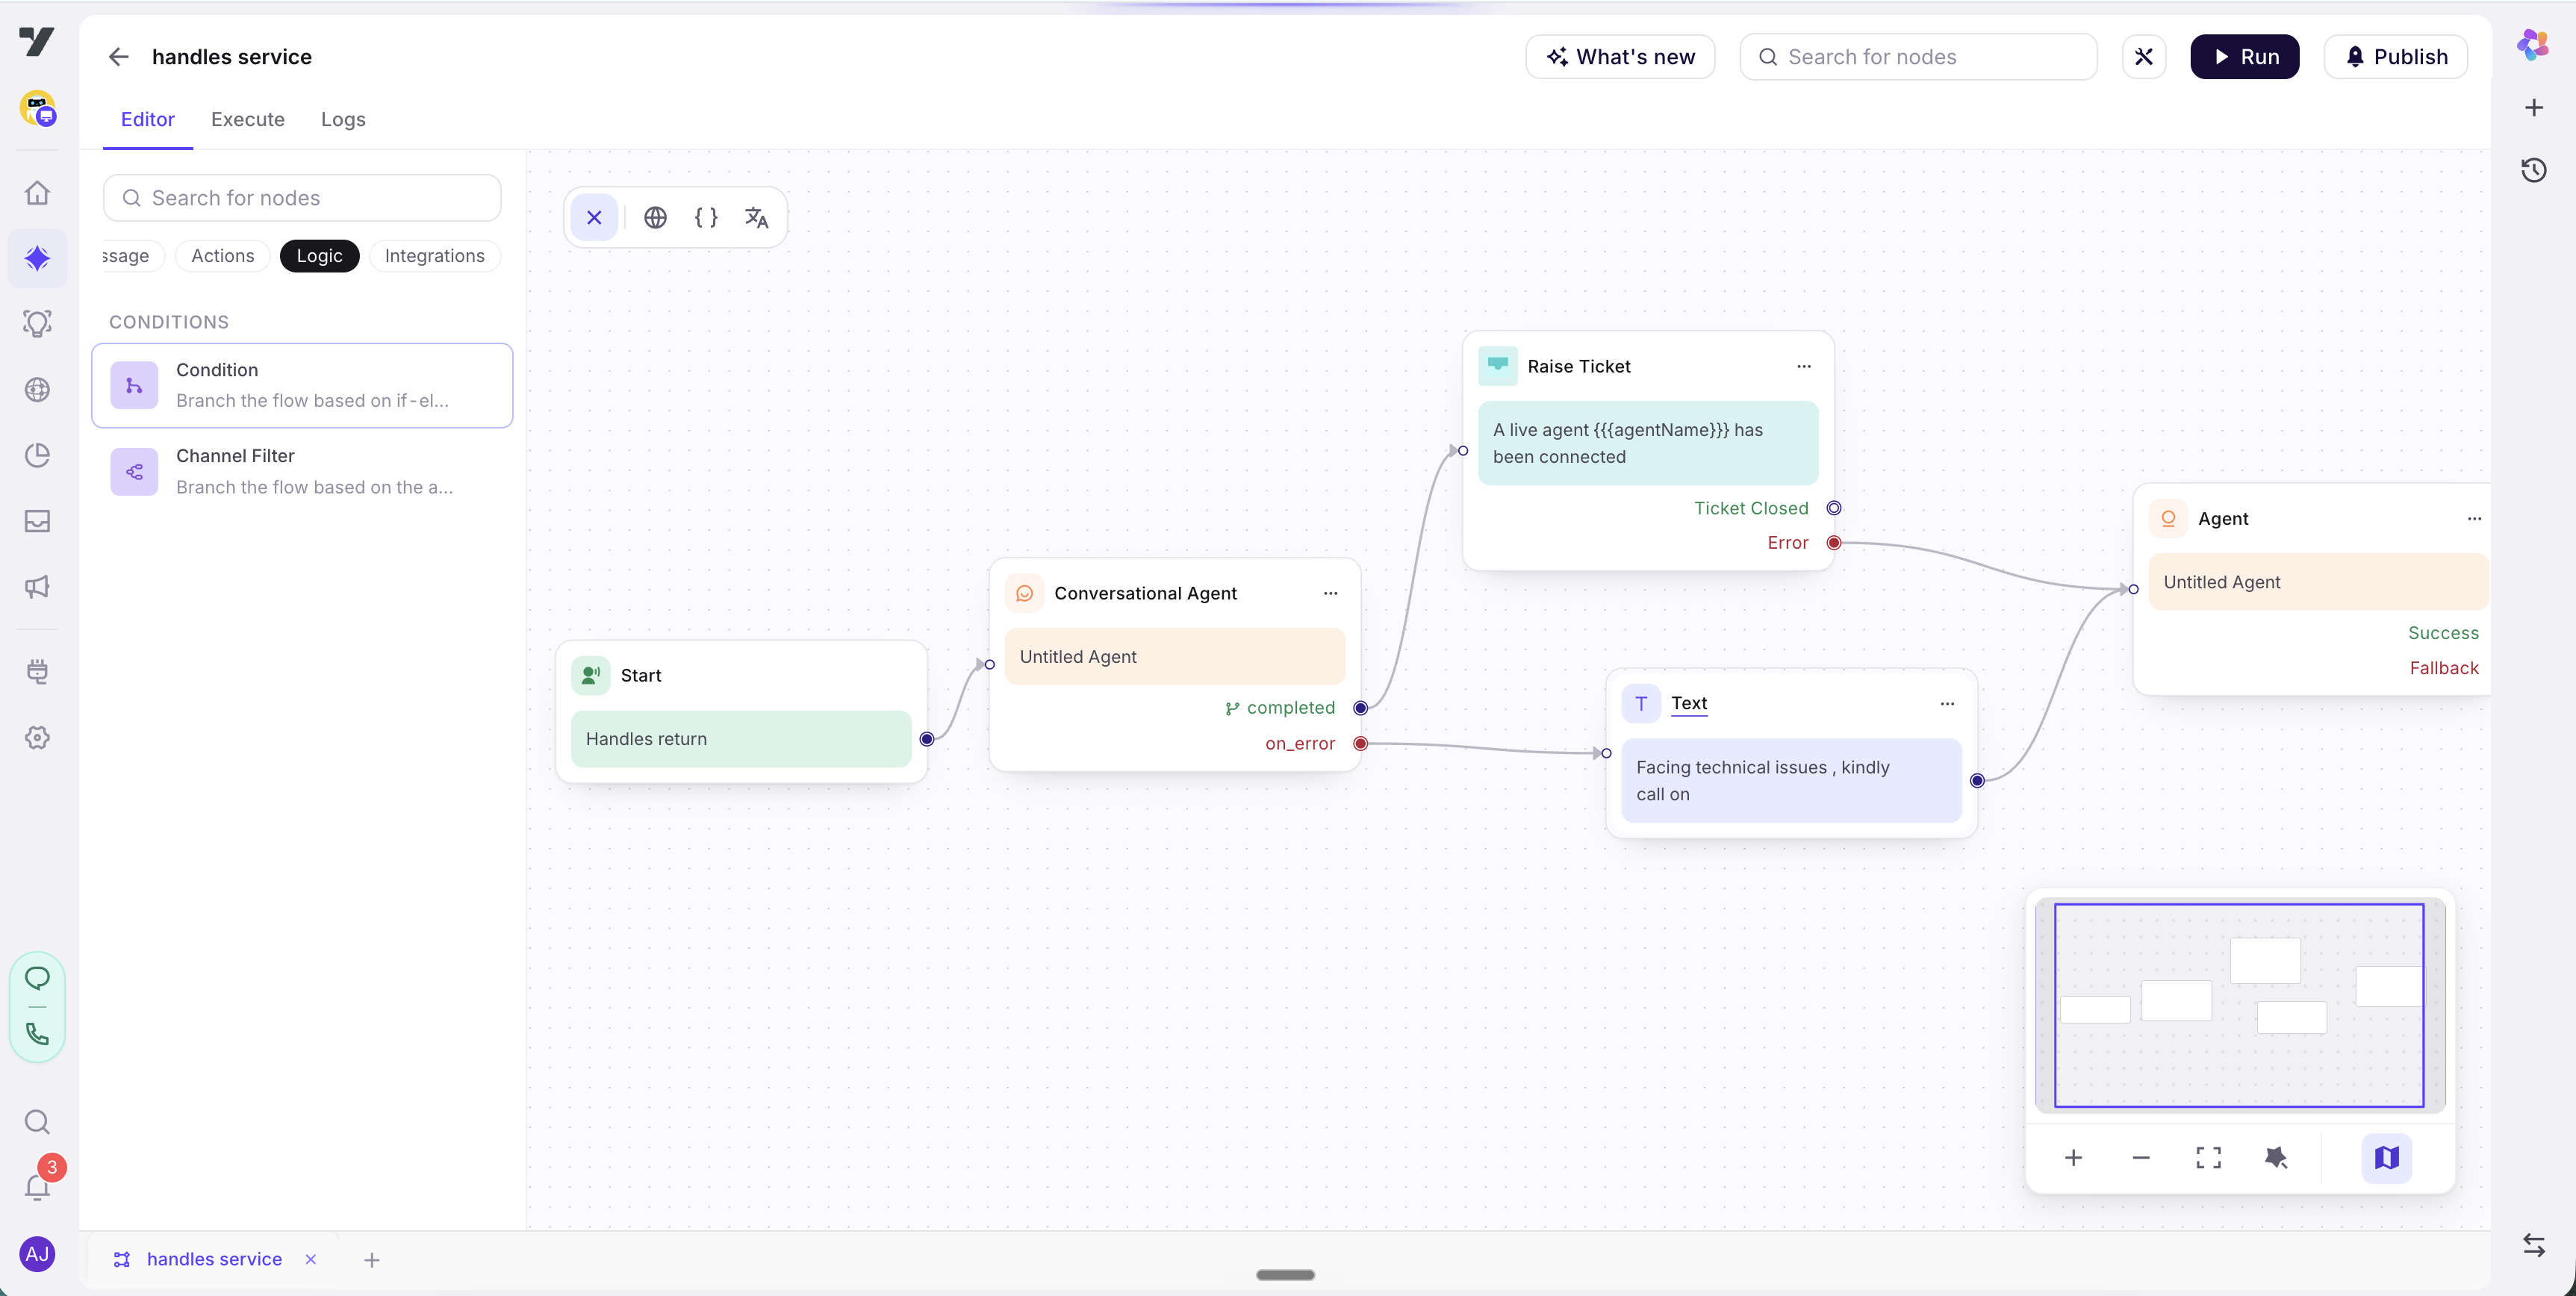Screen dimensions: 2576x1296
Task: Select the handles service bottom tab
Action: pos(213,1259)
